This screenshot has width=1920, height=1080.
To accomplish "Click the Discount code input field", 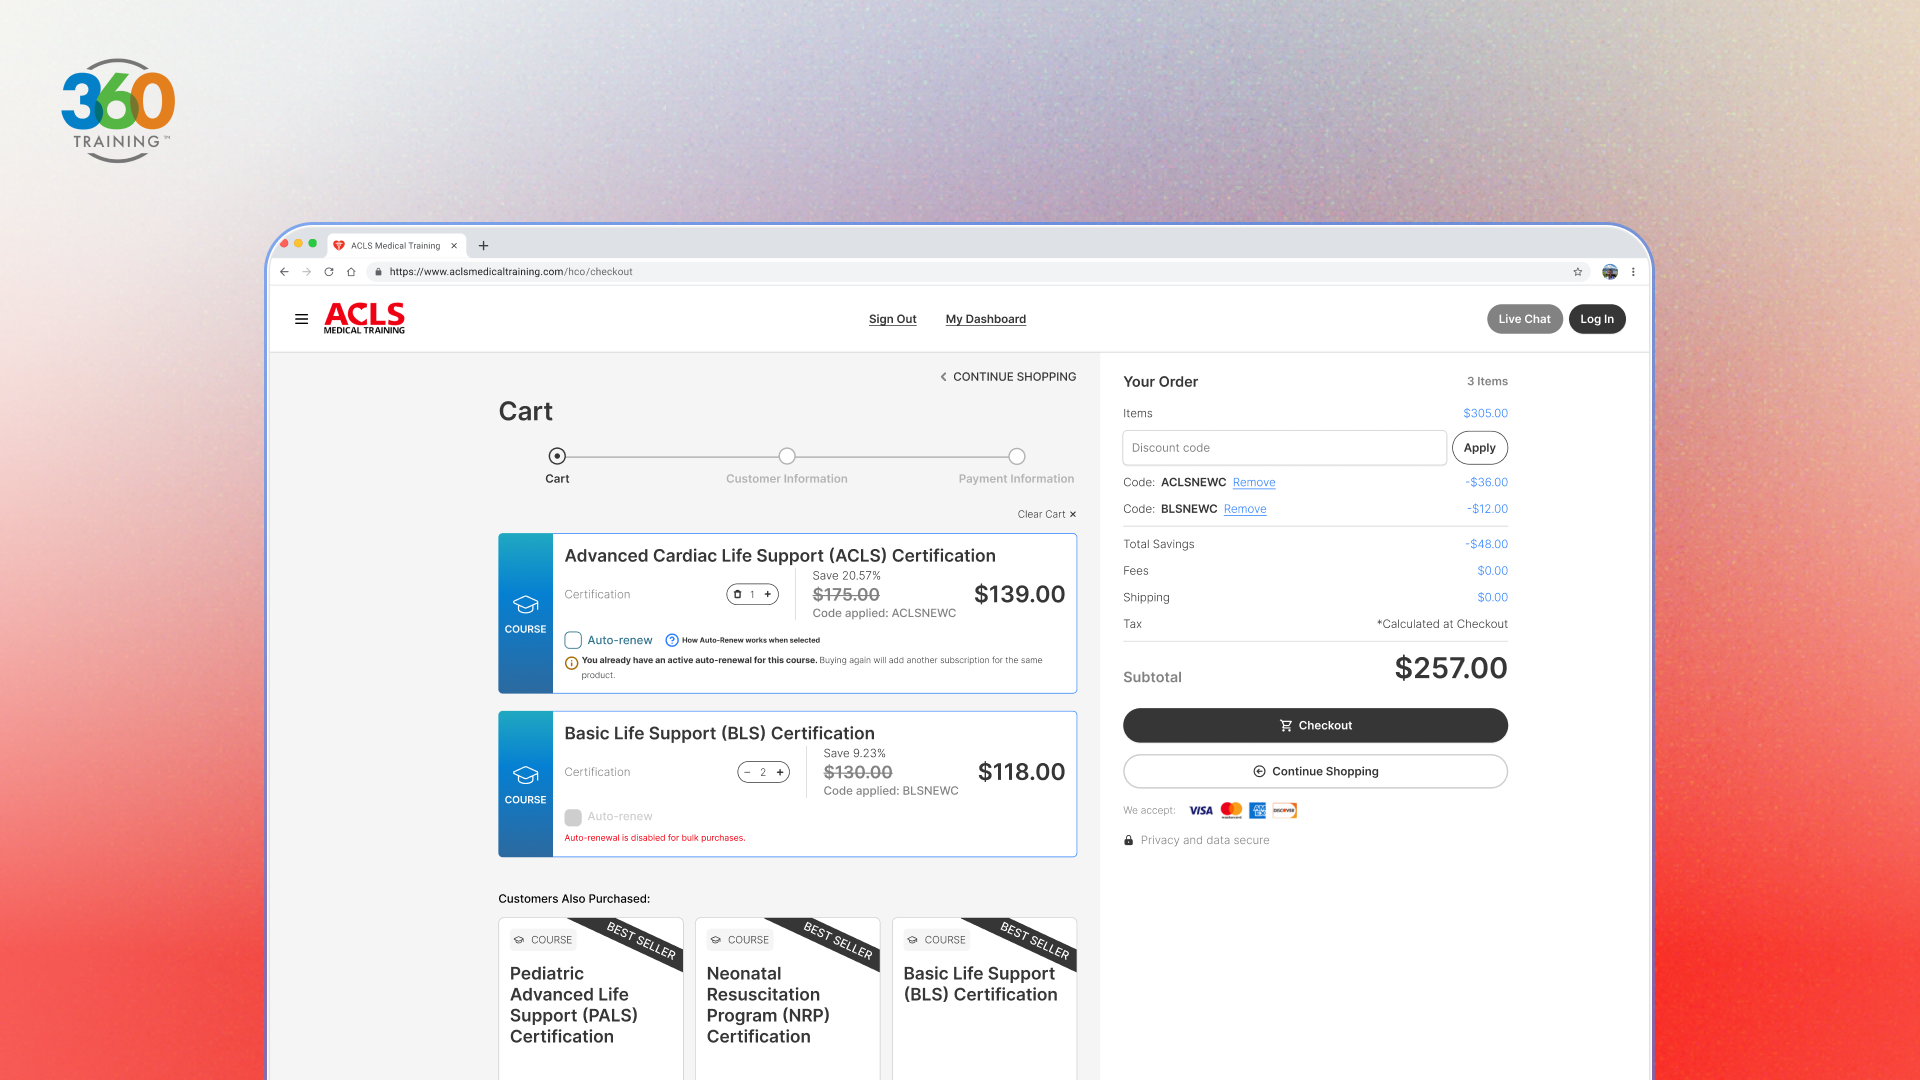I will click(1283, 447).
